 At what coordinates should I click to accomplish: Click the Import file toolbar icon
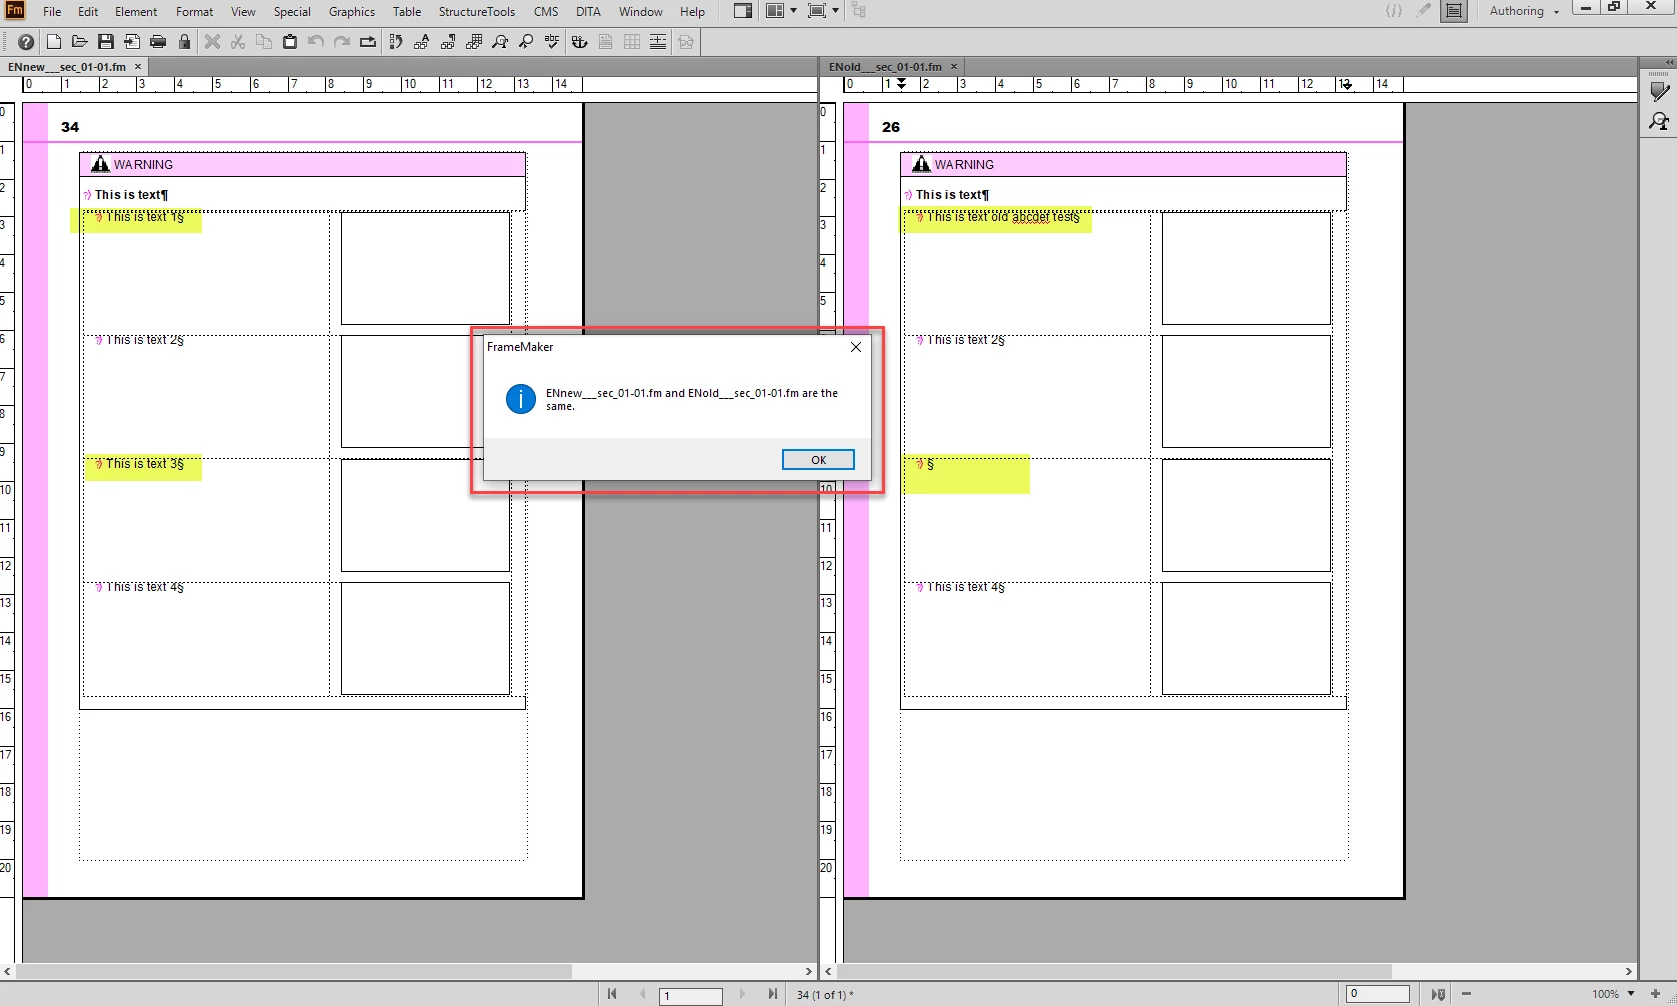click(x=132, y=42)
